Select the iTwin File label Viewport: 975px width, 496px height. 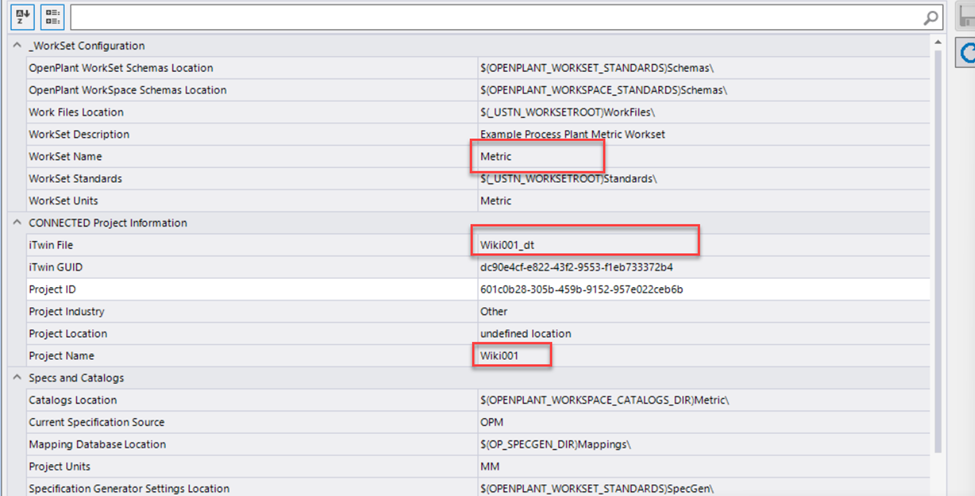50,245
